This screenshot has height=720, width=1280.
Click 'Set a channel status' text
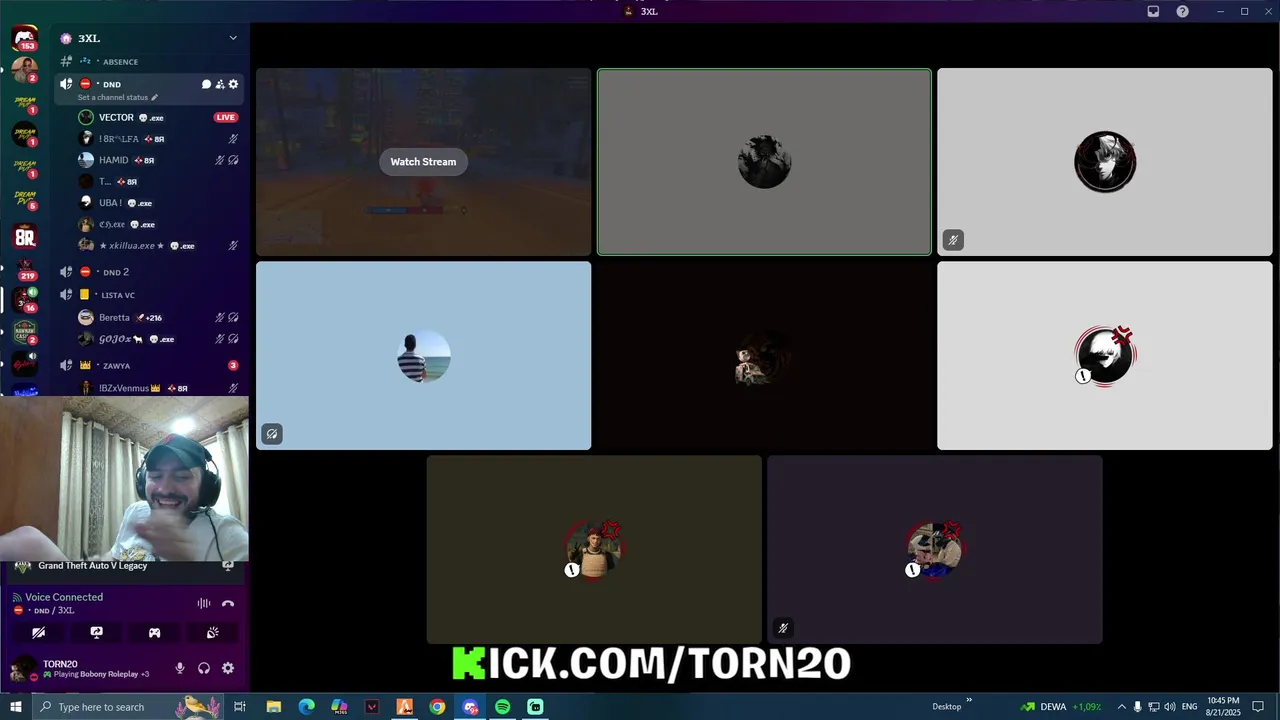tap(113, 97)
